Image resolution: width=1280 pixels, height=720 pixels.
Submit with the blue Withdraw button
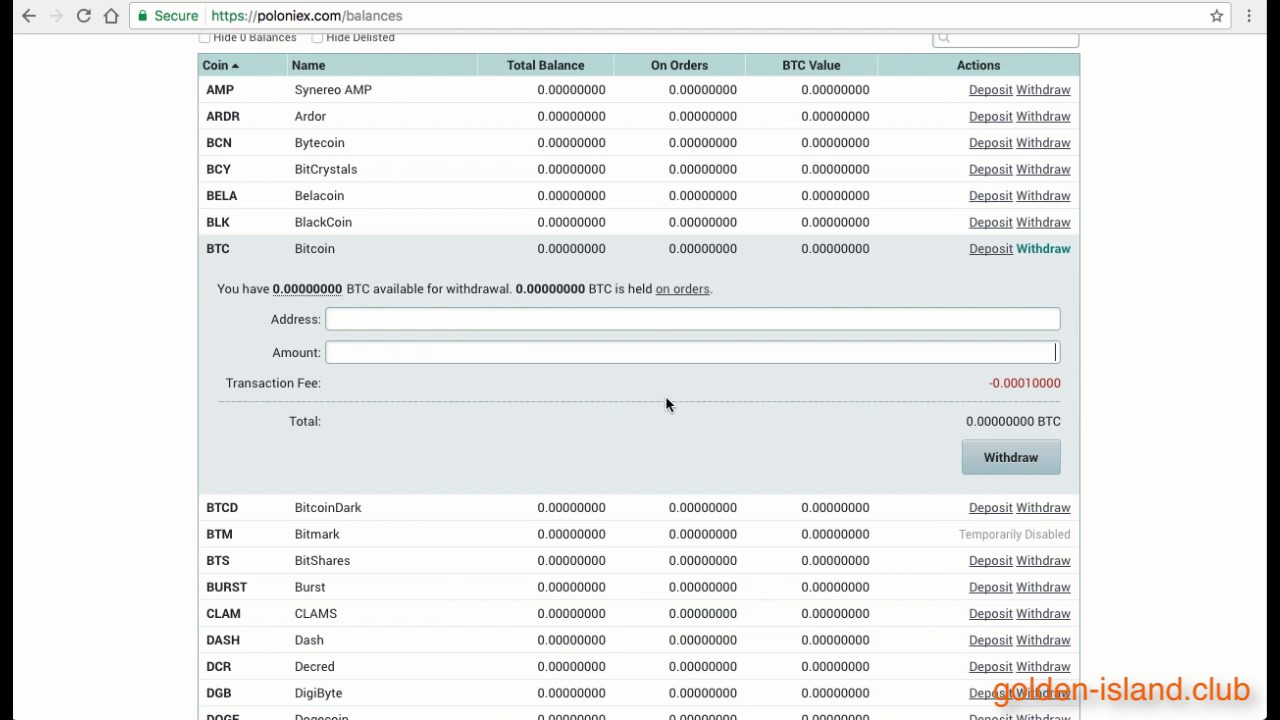tap(1011, 457)
